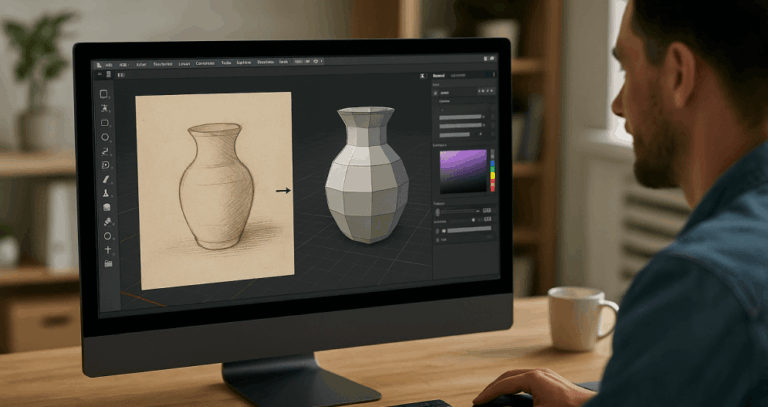This screenshot has width=768, height=407.
Task: Select the cube primitive tool in left toolbar
Action: tap(106, 207)
